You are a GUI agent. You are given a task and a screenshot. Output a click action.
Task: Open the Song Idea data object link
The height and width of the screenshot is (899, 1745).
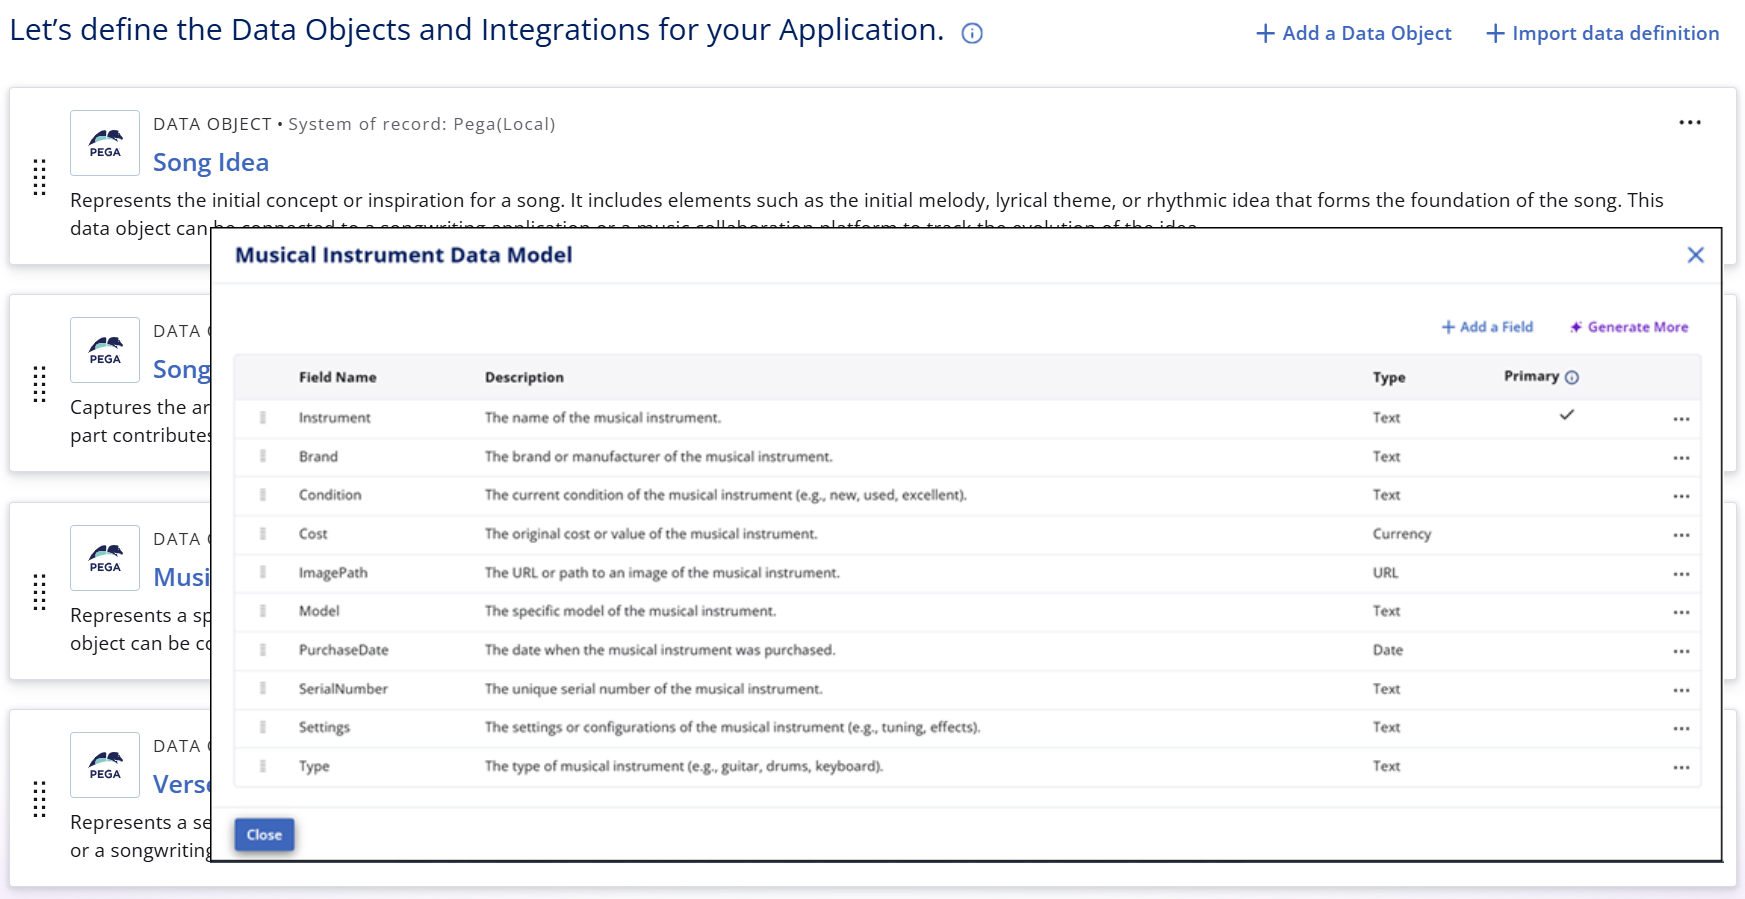pos(211,162)
